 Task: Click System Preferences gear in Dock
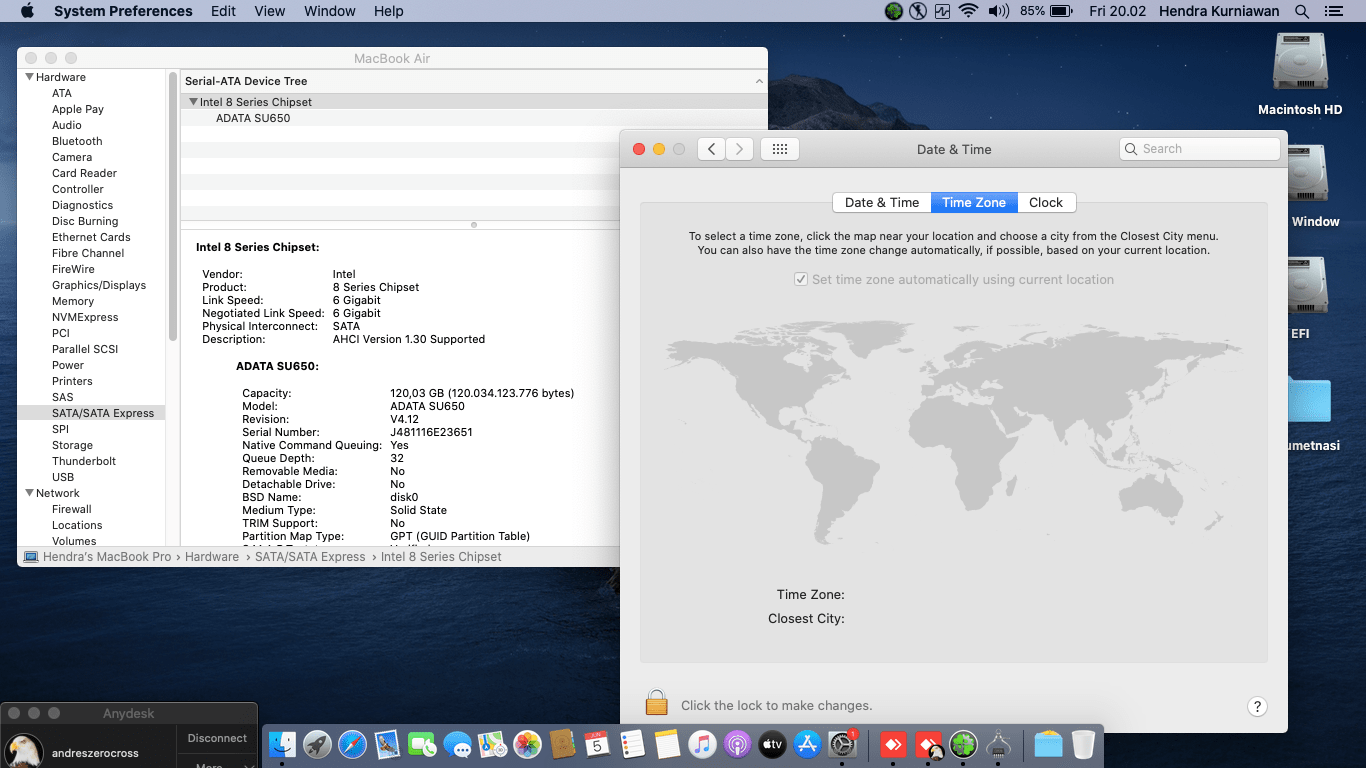(x=843, y=744)
